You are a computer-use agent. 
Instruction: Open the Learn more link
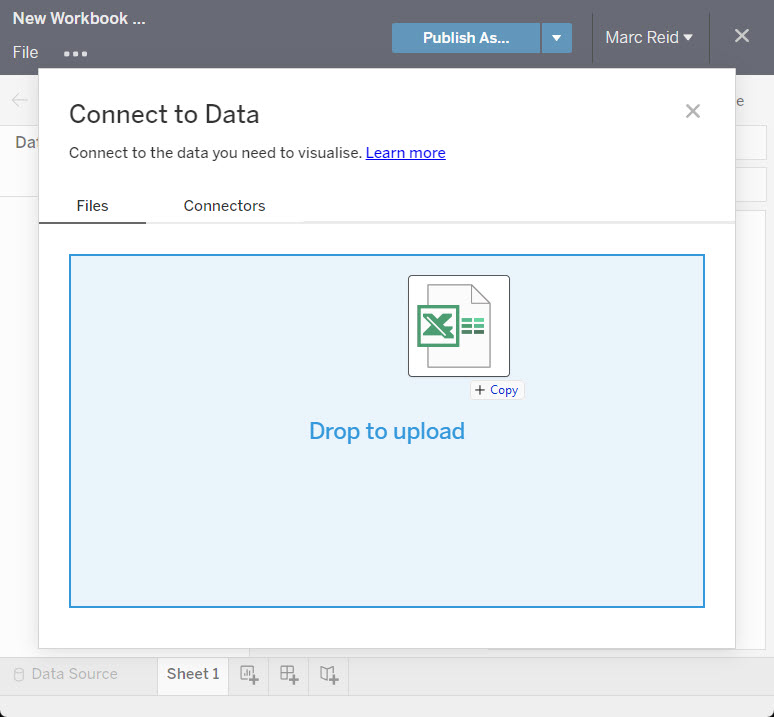click(x=405, y=153)
